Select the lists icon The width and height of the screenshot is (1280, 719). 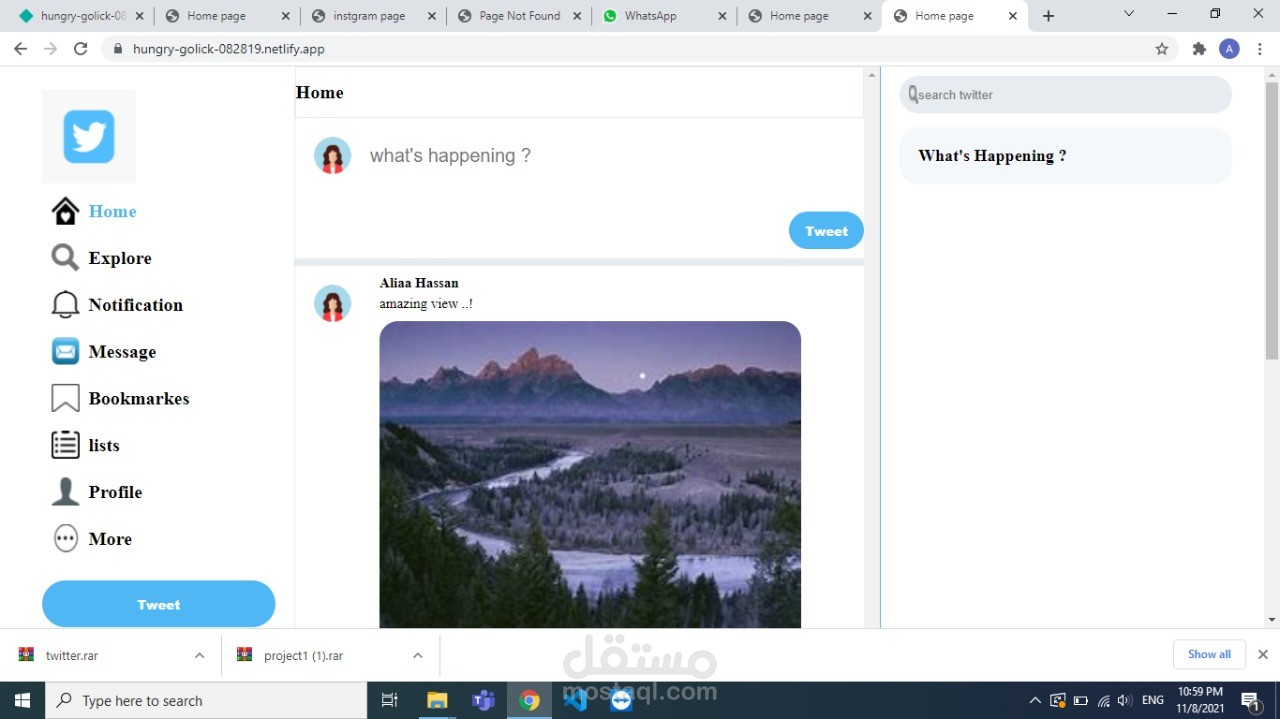(x=64, y=444)
